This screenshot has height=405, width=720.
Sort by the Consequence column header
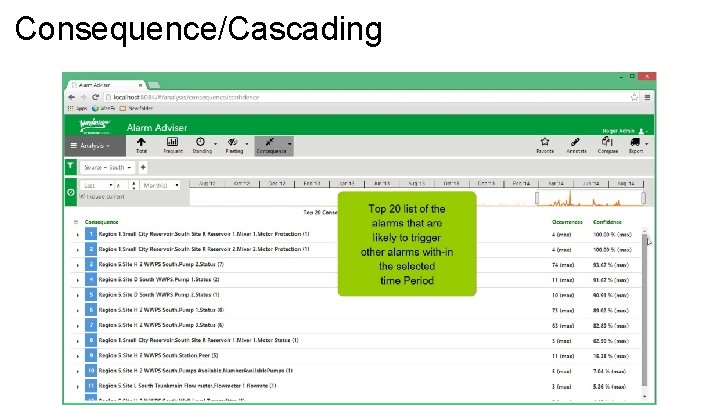pyautogui.click(x=101, y=222)
